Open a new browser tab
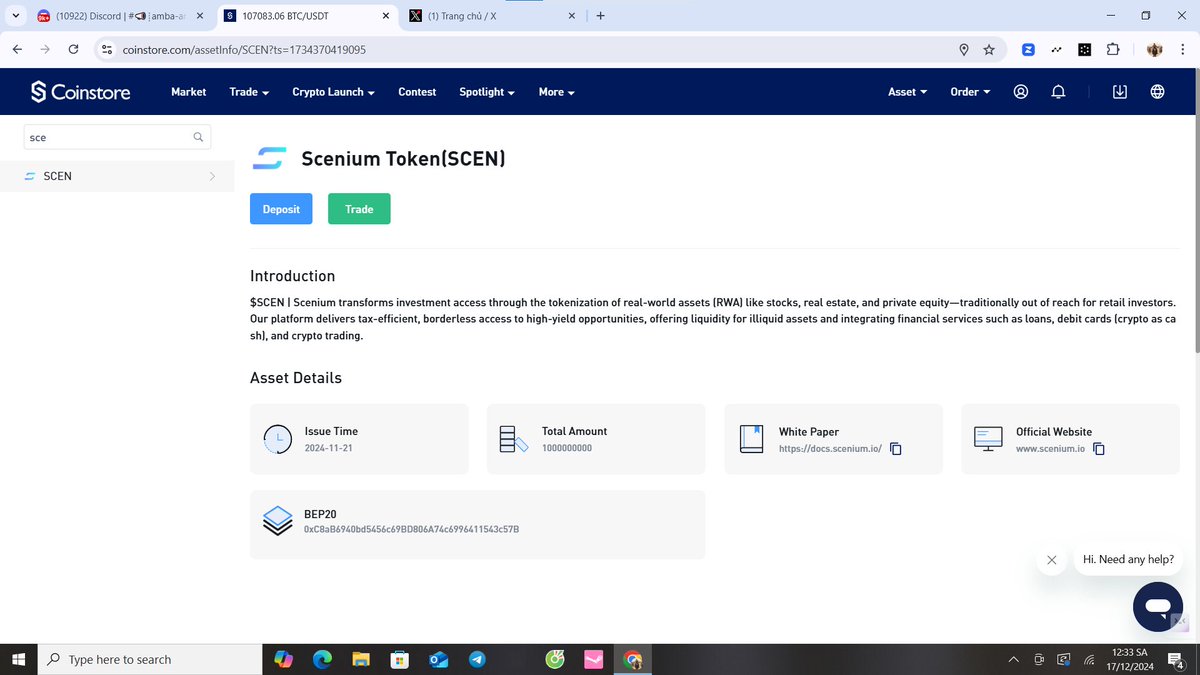1200x675 pixels. point(600,16)
